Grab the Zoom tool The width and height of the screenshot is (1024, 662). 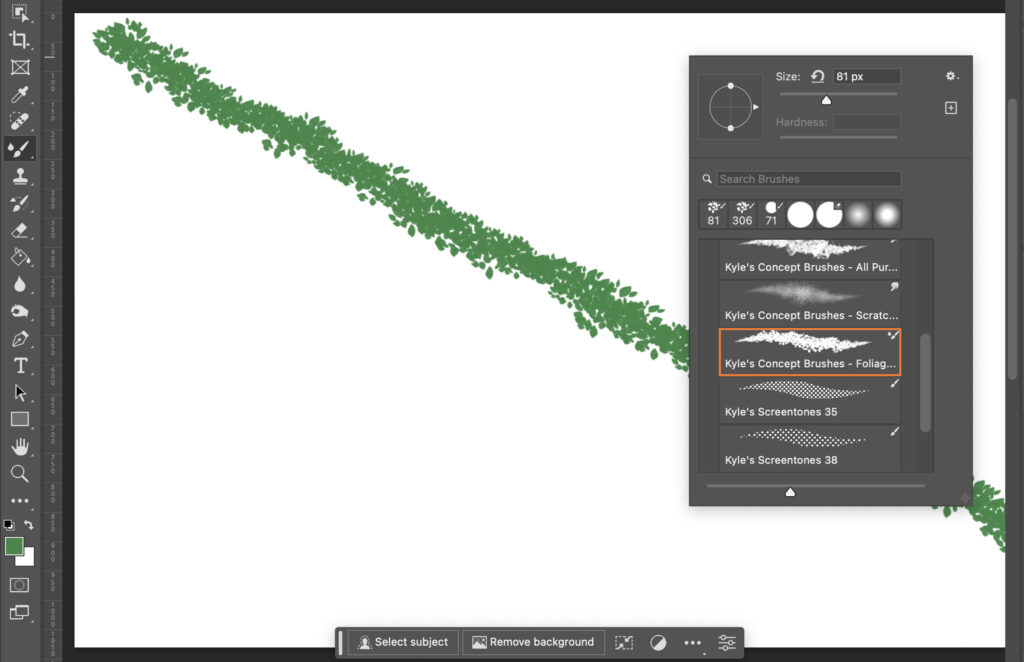click(x=20, y=473)
